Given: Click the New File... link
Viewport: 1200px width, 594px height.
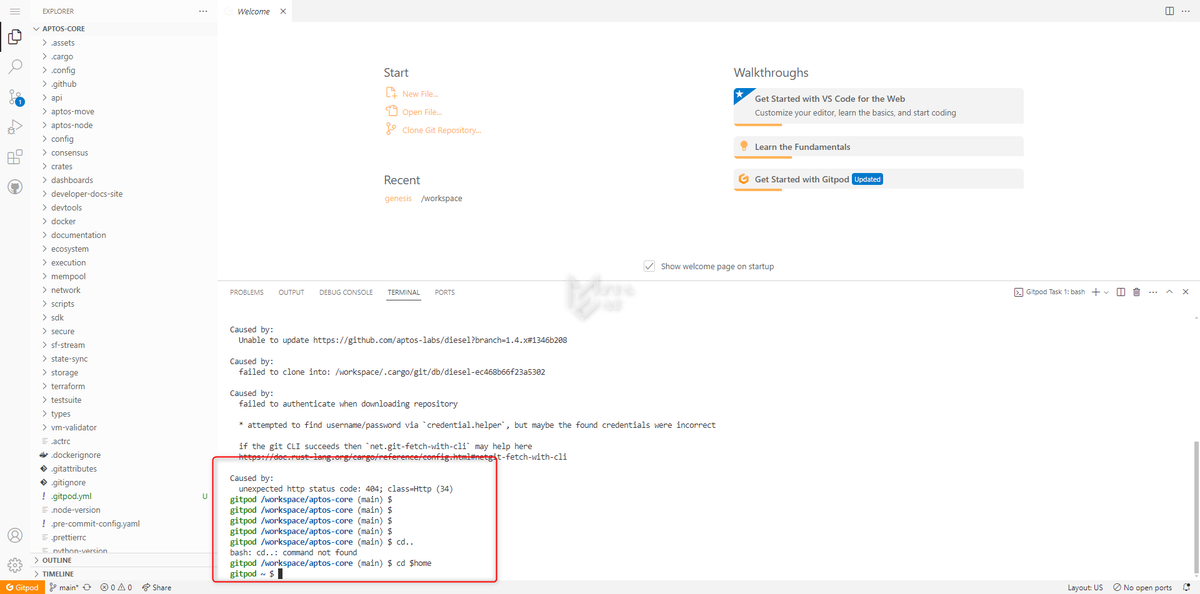Looking at the screenshot, I should point(421,94).
